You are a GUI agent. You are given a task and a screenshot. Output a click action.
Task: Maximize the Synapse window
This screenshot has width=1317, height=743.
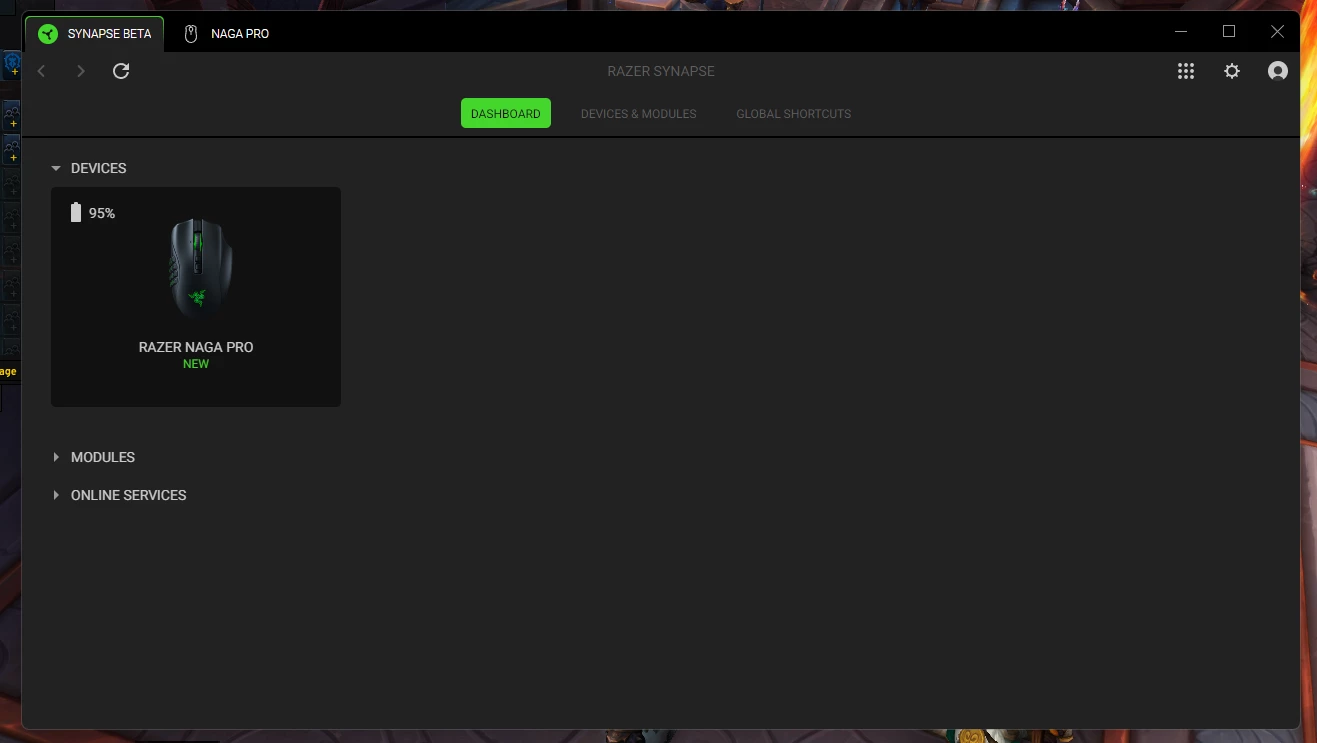[x=1229, y=32]
